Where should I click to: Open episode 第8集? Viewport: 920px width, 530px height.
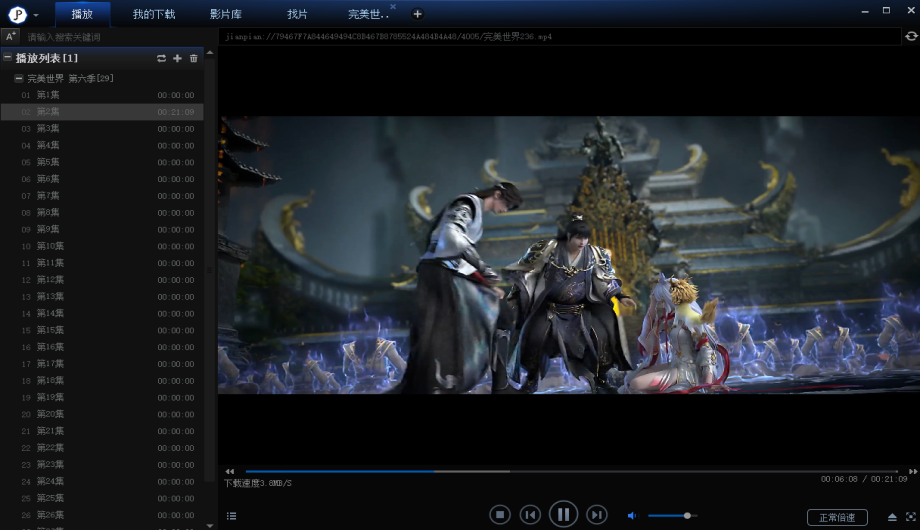pos(102,212)
